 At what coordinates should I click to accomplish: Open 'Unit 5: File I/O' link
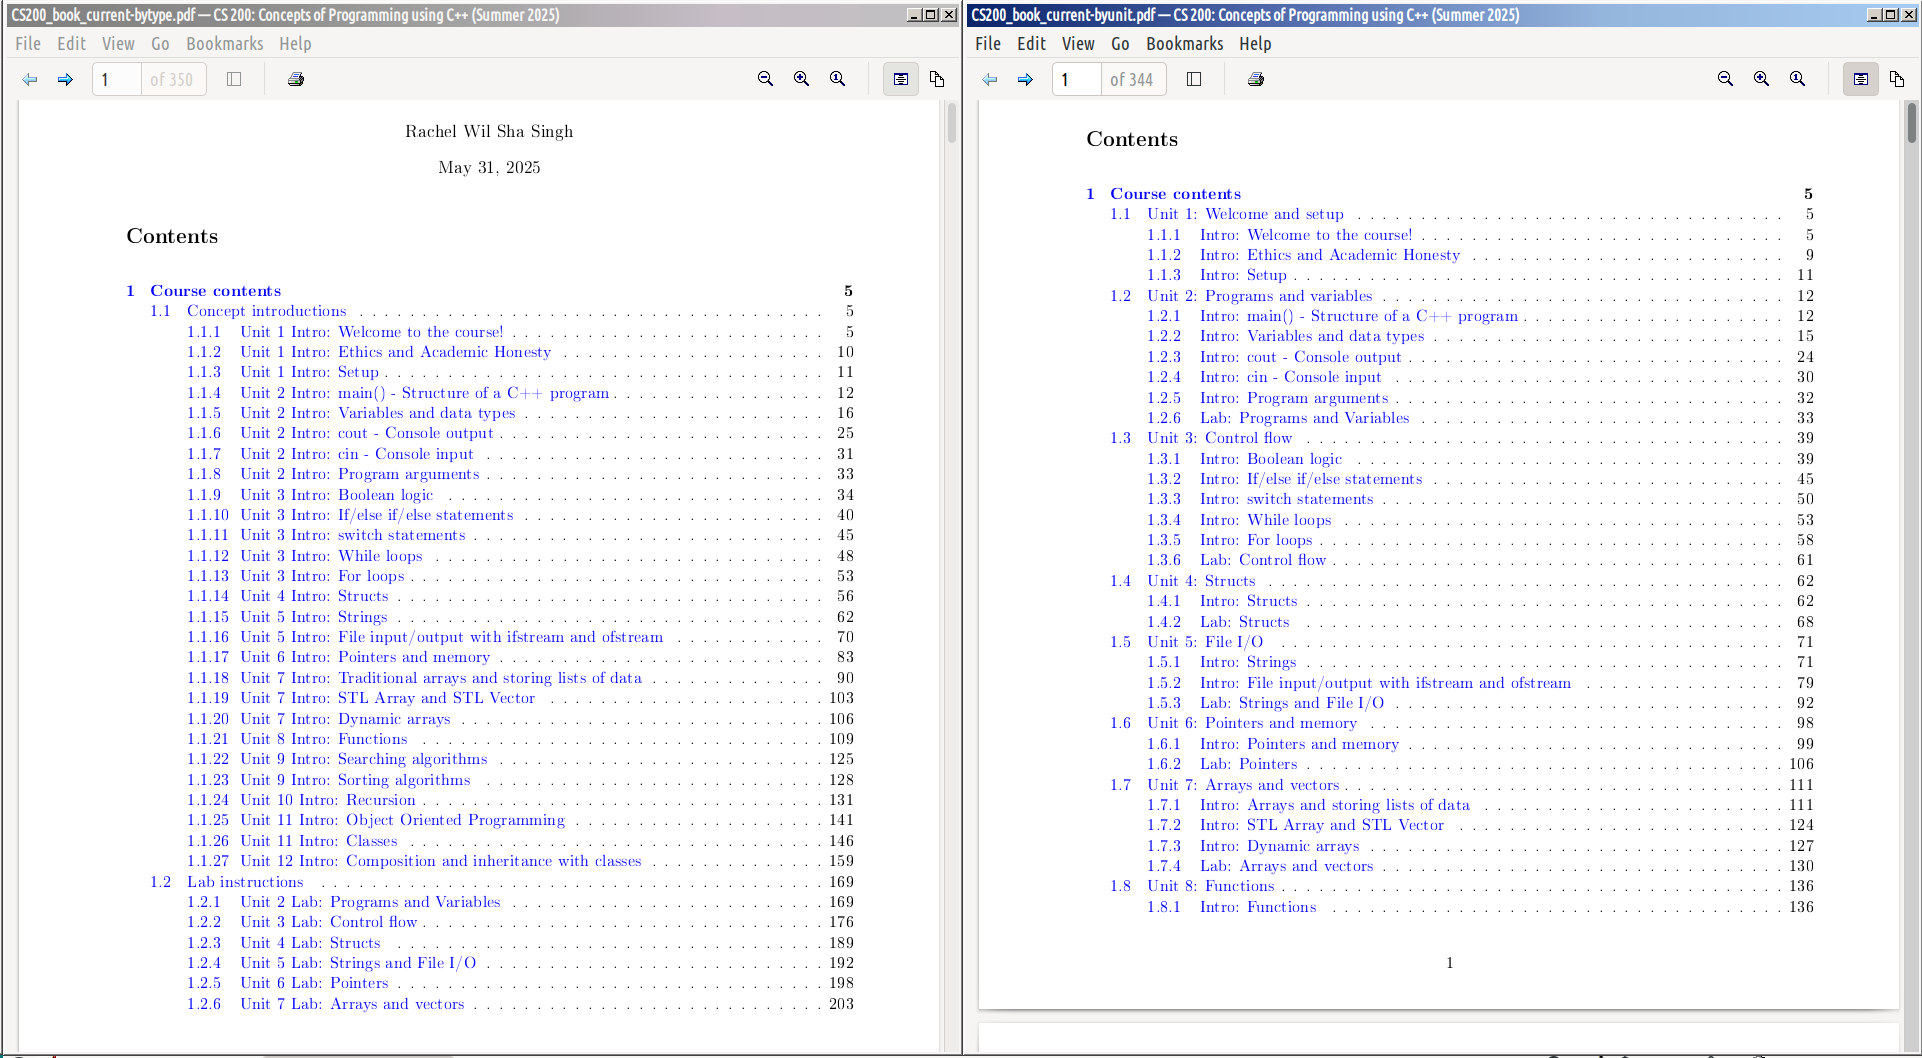pyautogui.click(x=1204, y=642)
